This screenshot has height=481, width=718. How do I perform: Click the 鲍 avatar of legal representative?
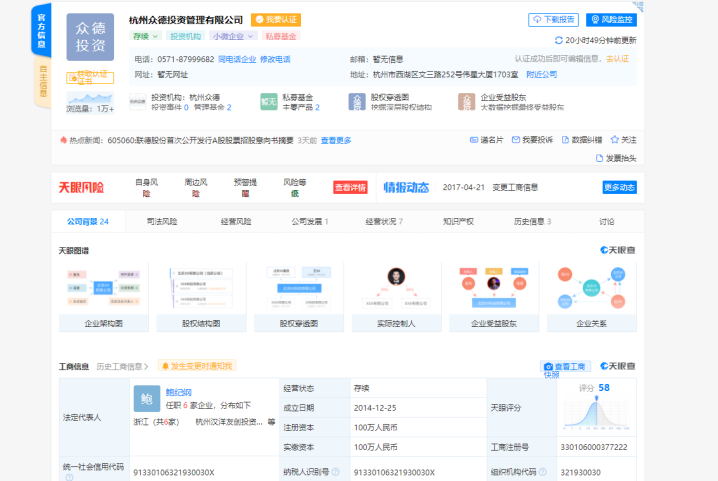(147, 399)
